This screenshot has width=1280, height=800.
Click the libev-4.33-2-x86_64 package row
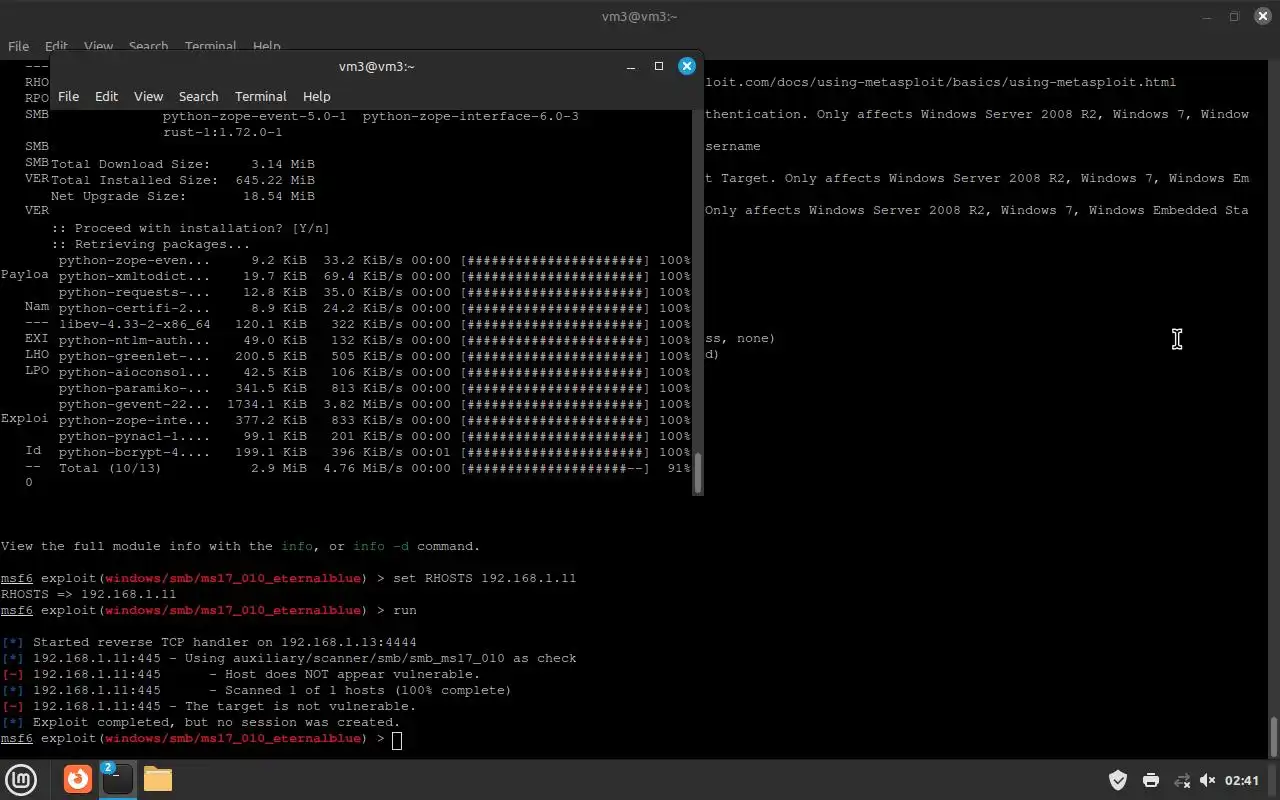(374, 324)
